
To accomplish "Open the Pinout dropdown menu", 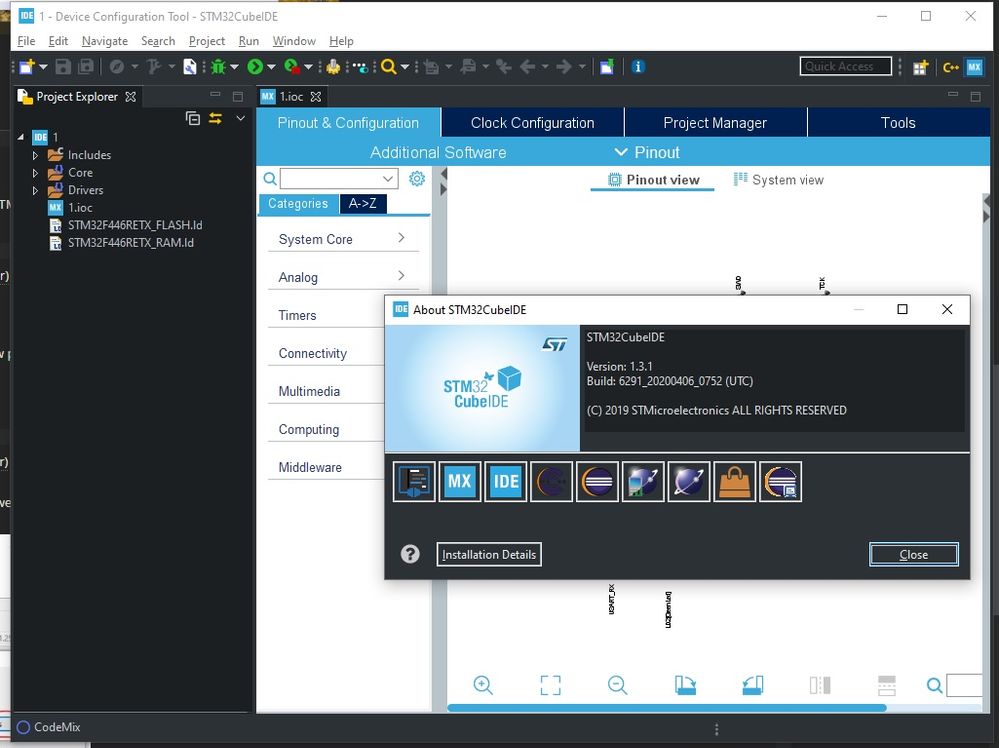I will coord(647,152).
